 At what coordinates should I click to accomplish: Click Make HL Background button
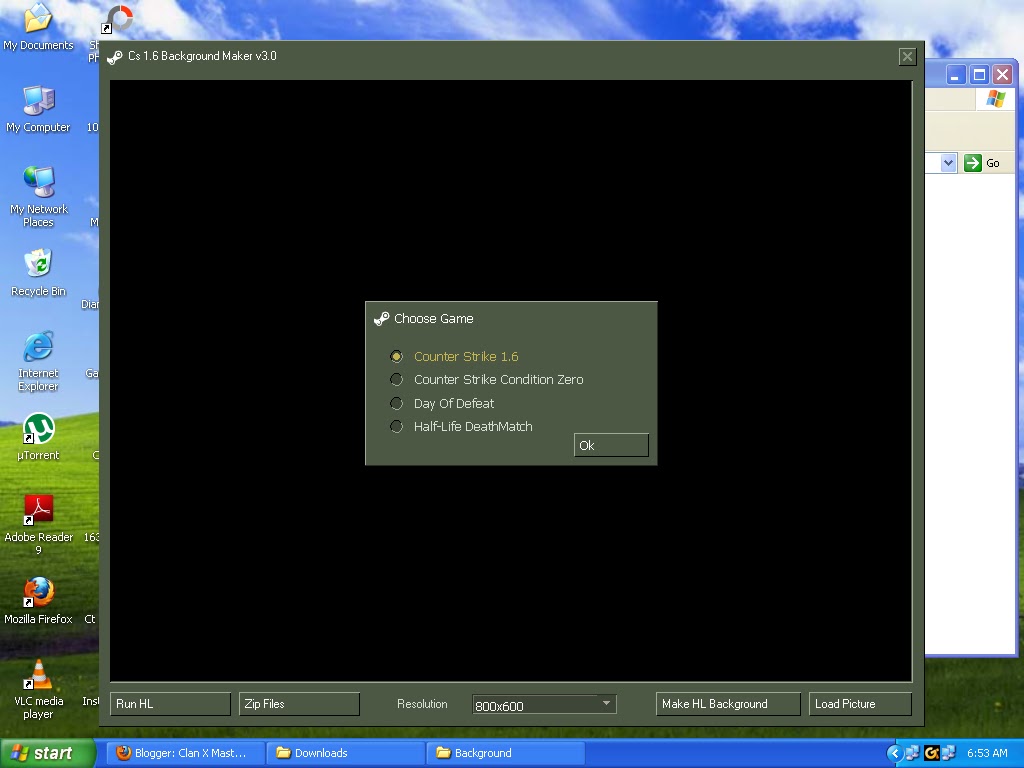pos(728,704)
